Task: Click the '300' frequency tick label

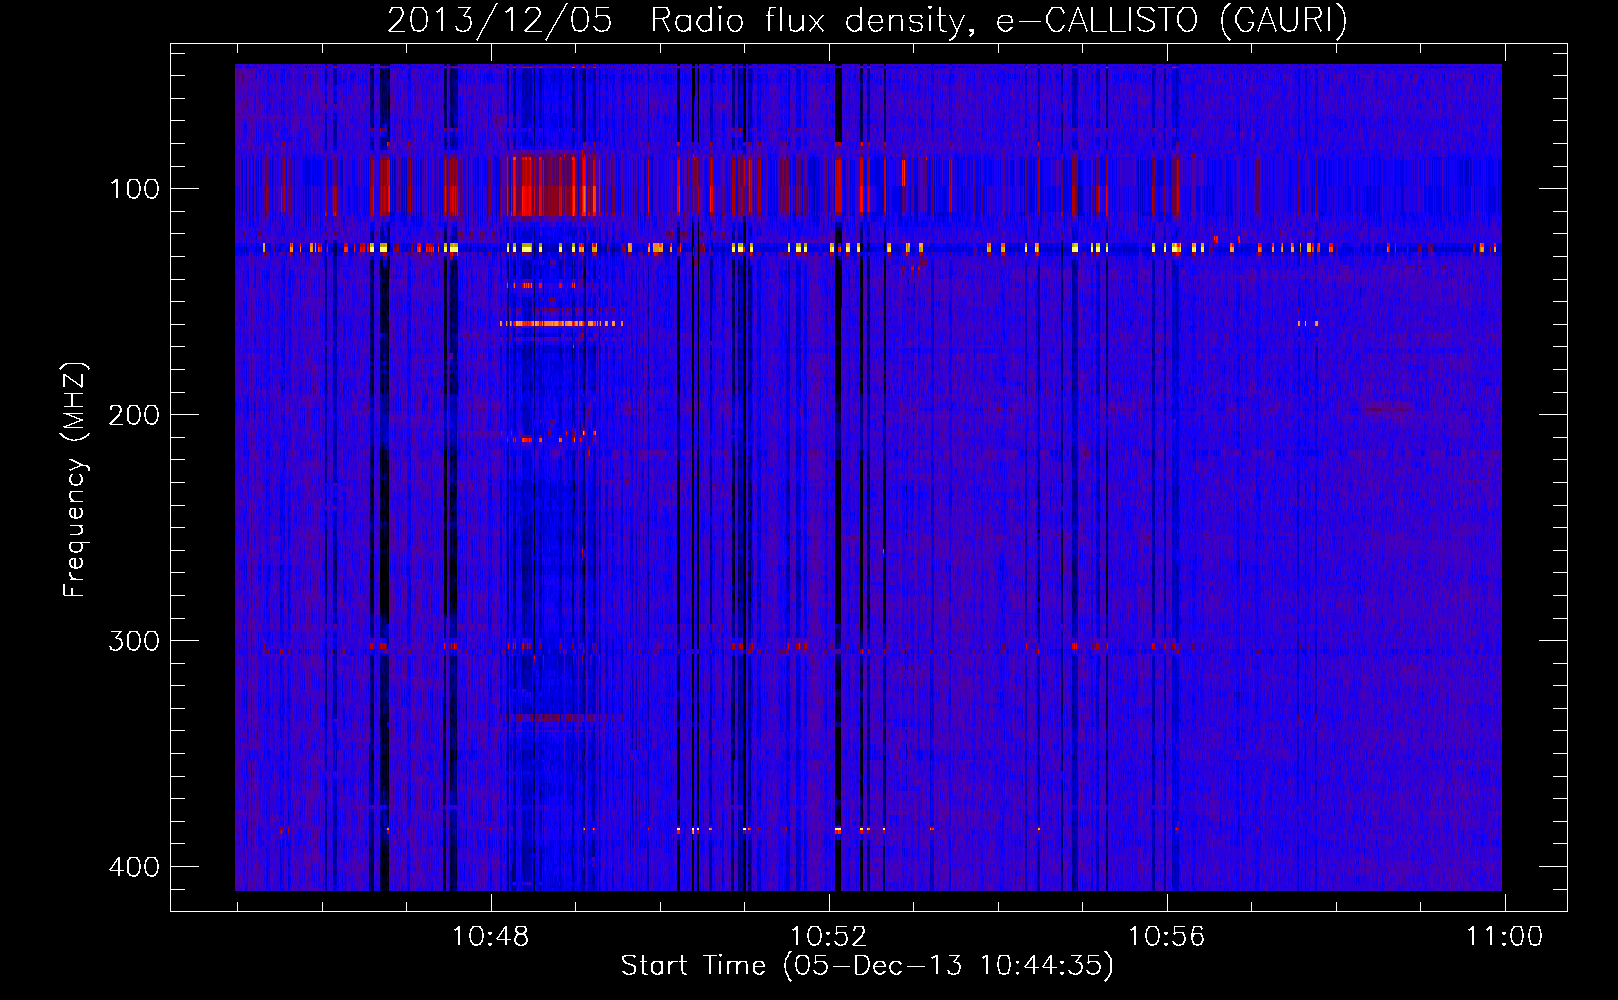Action: click(x=134, y=641)
